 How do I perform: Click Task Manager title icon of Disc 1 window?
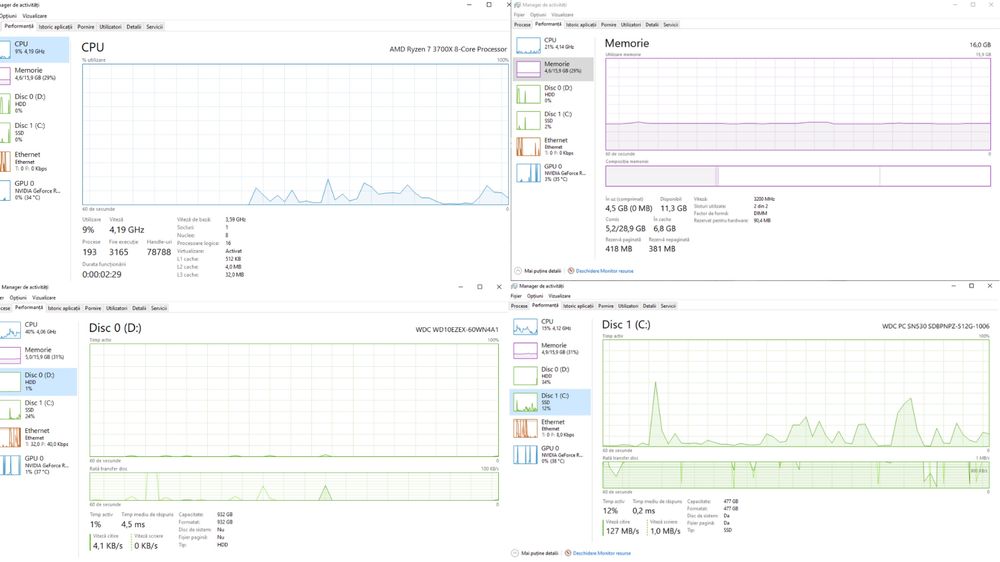tap(515, 286)
